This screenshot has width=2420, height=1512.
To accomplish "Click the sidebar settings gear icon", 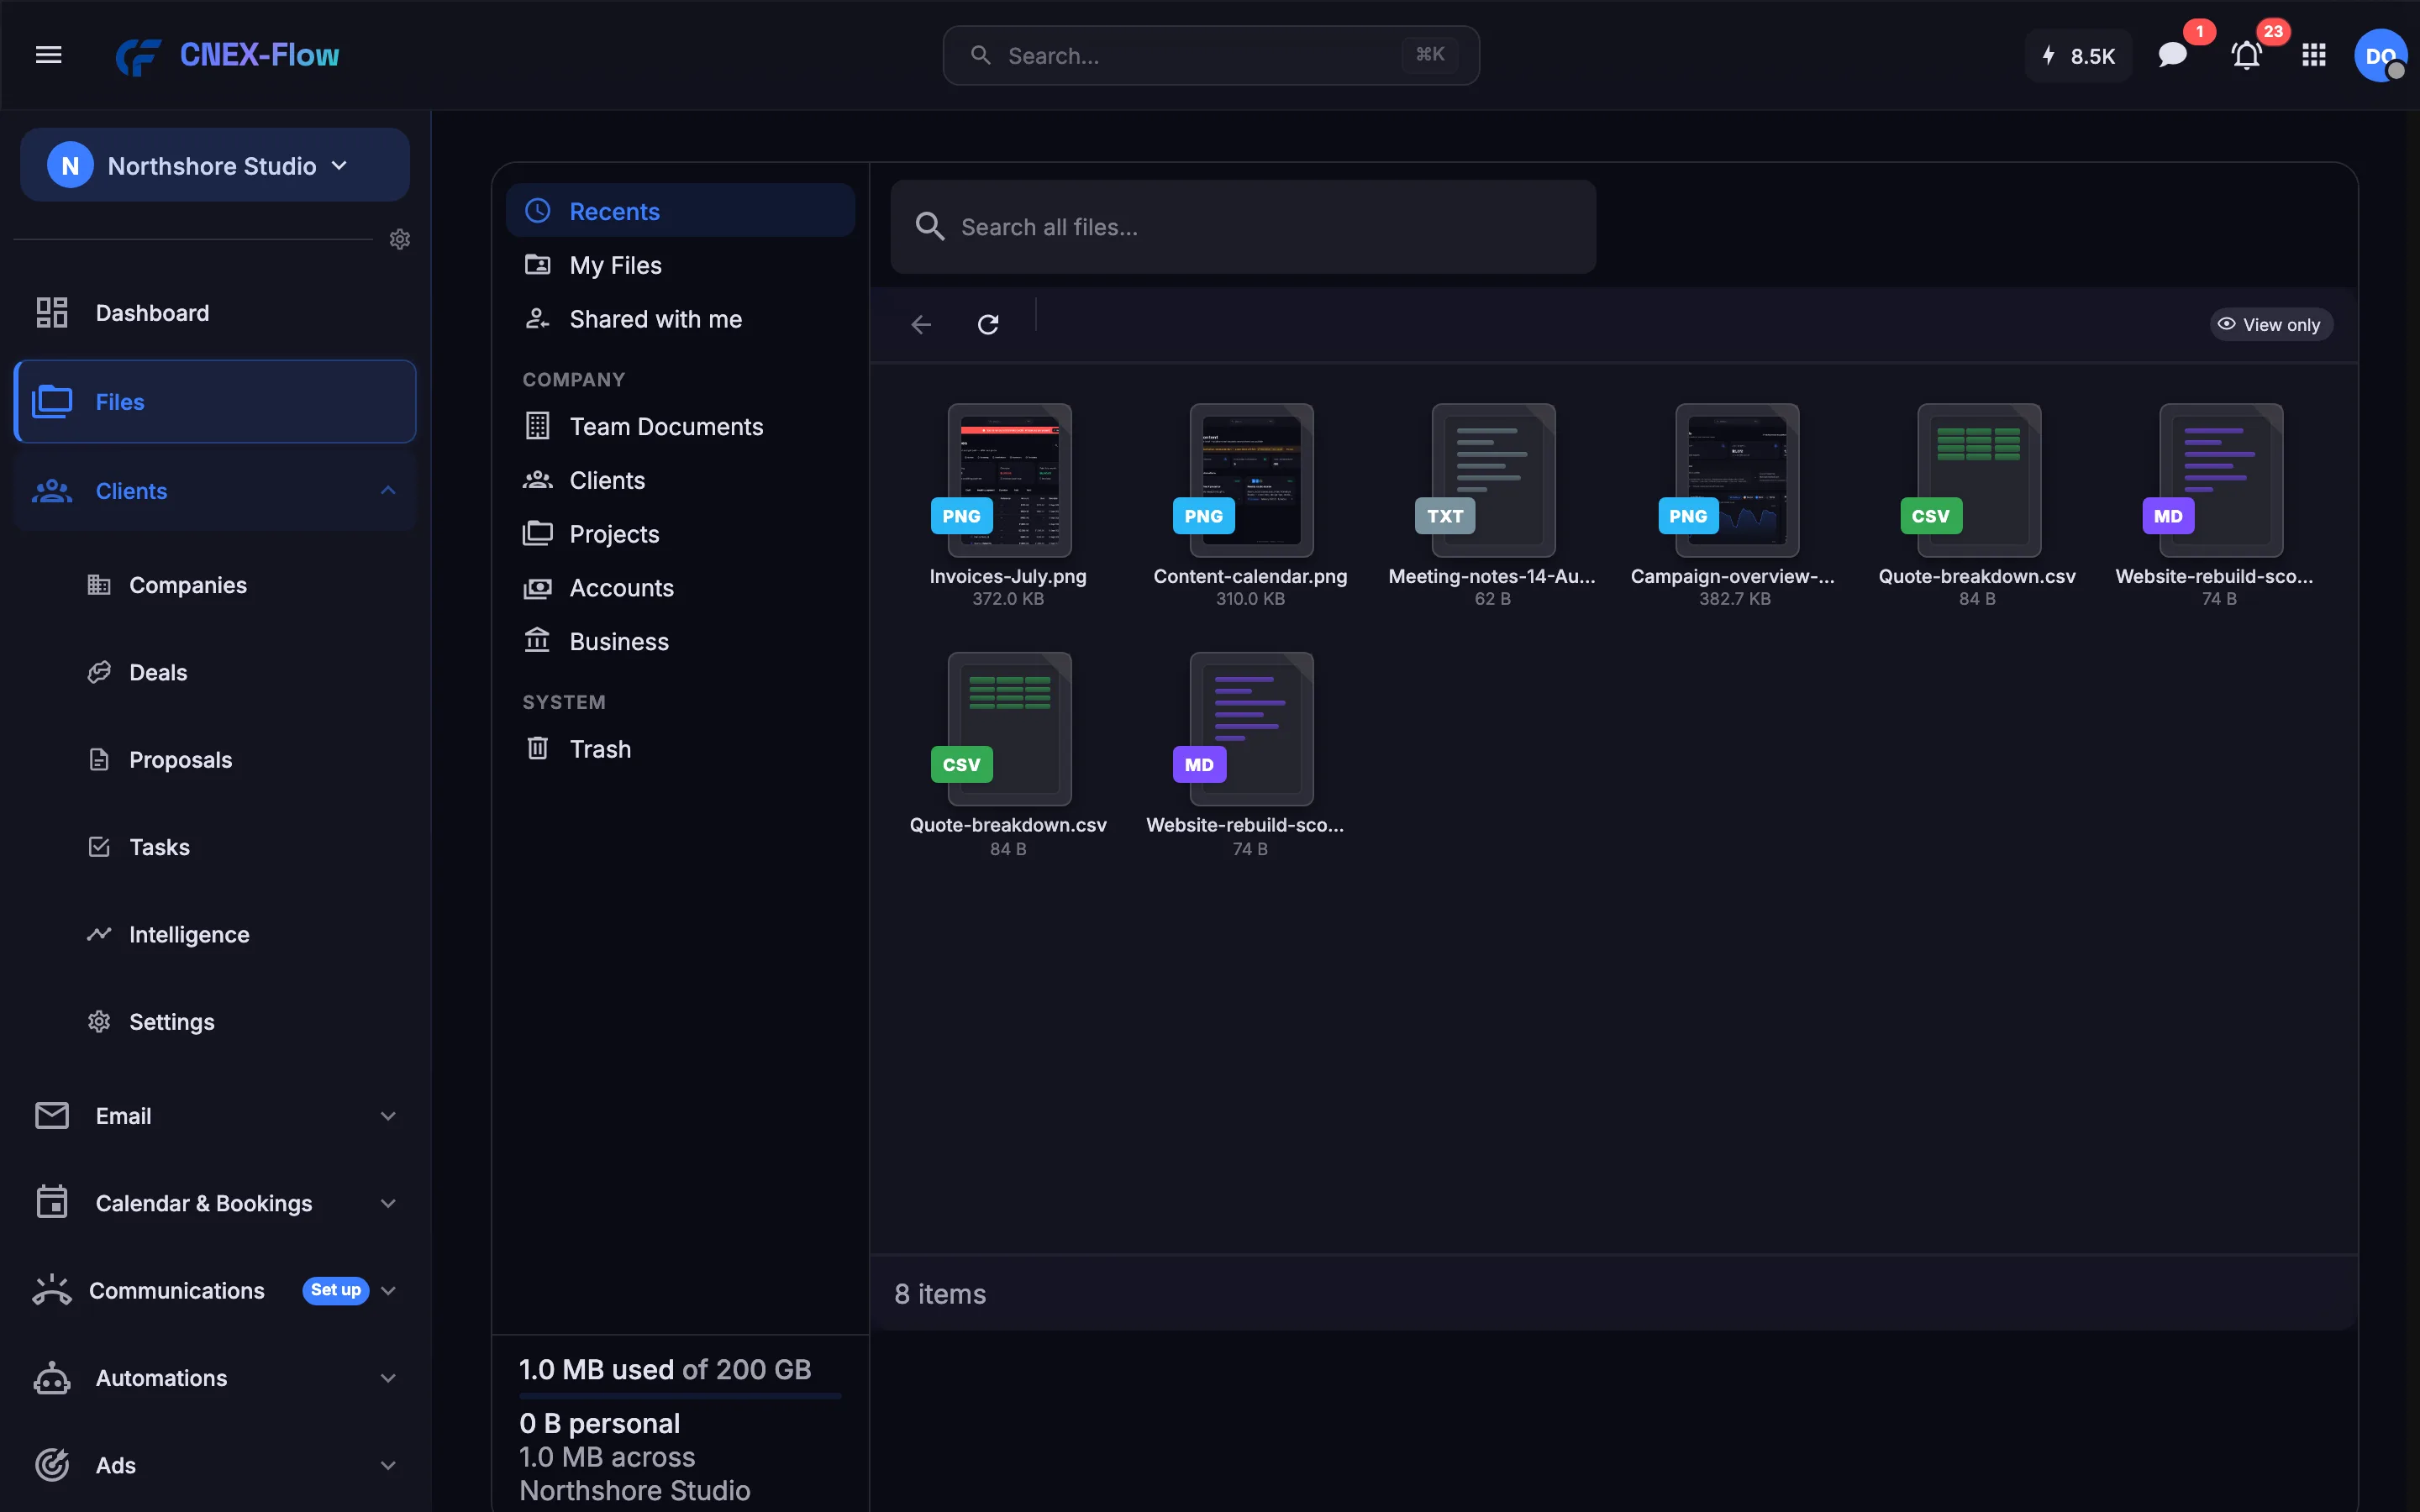I will pyautogui.click(x=399, y=239).
